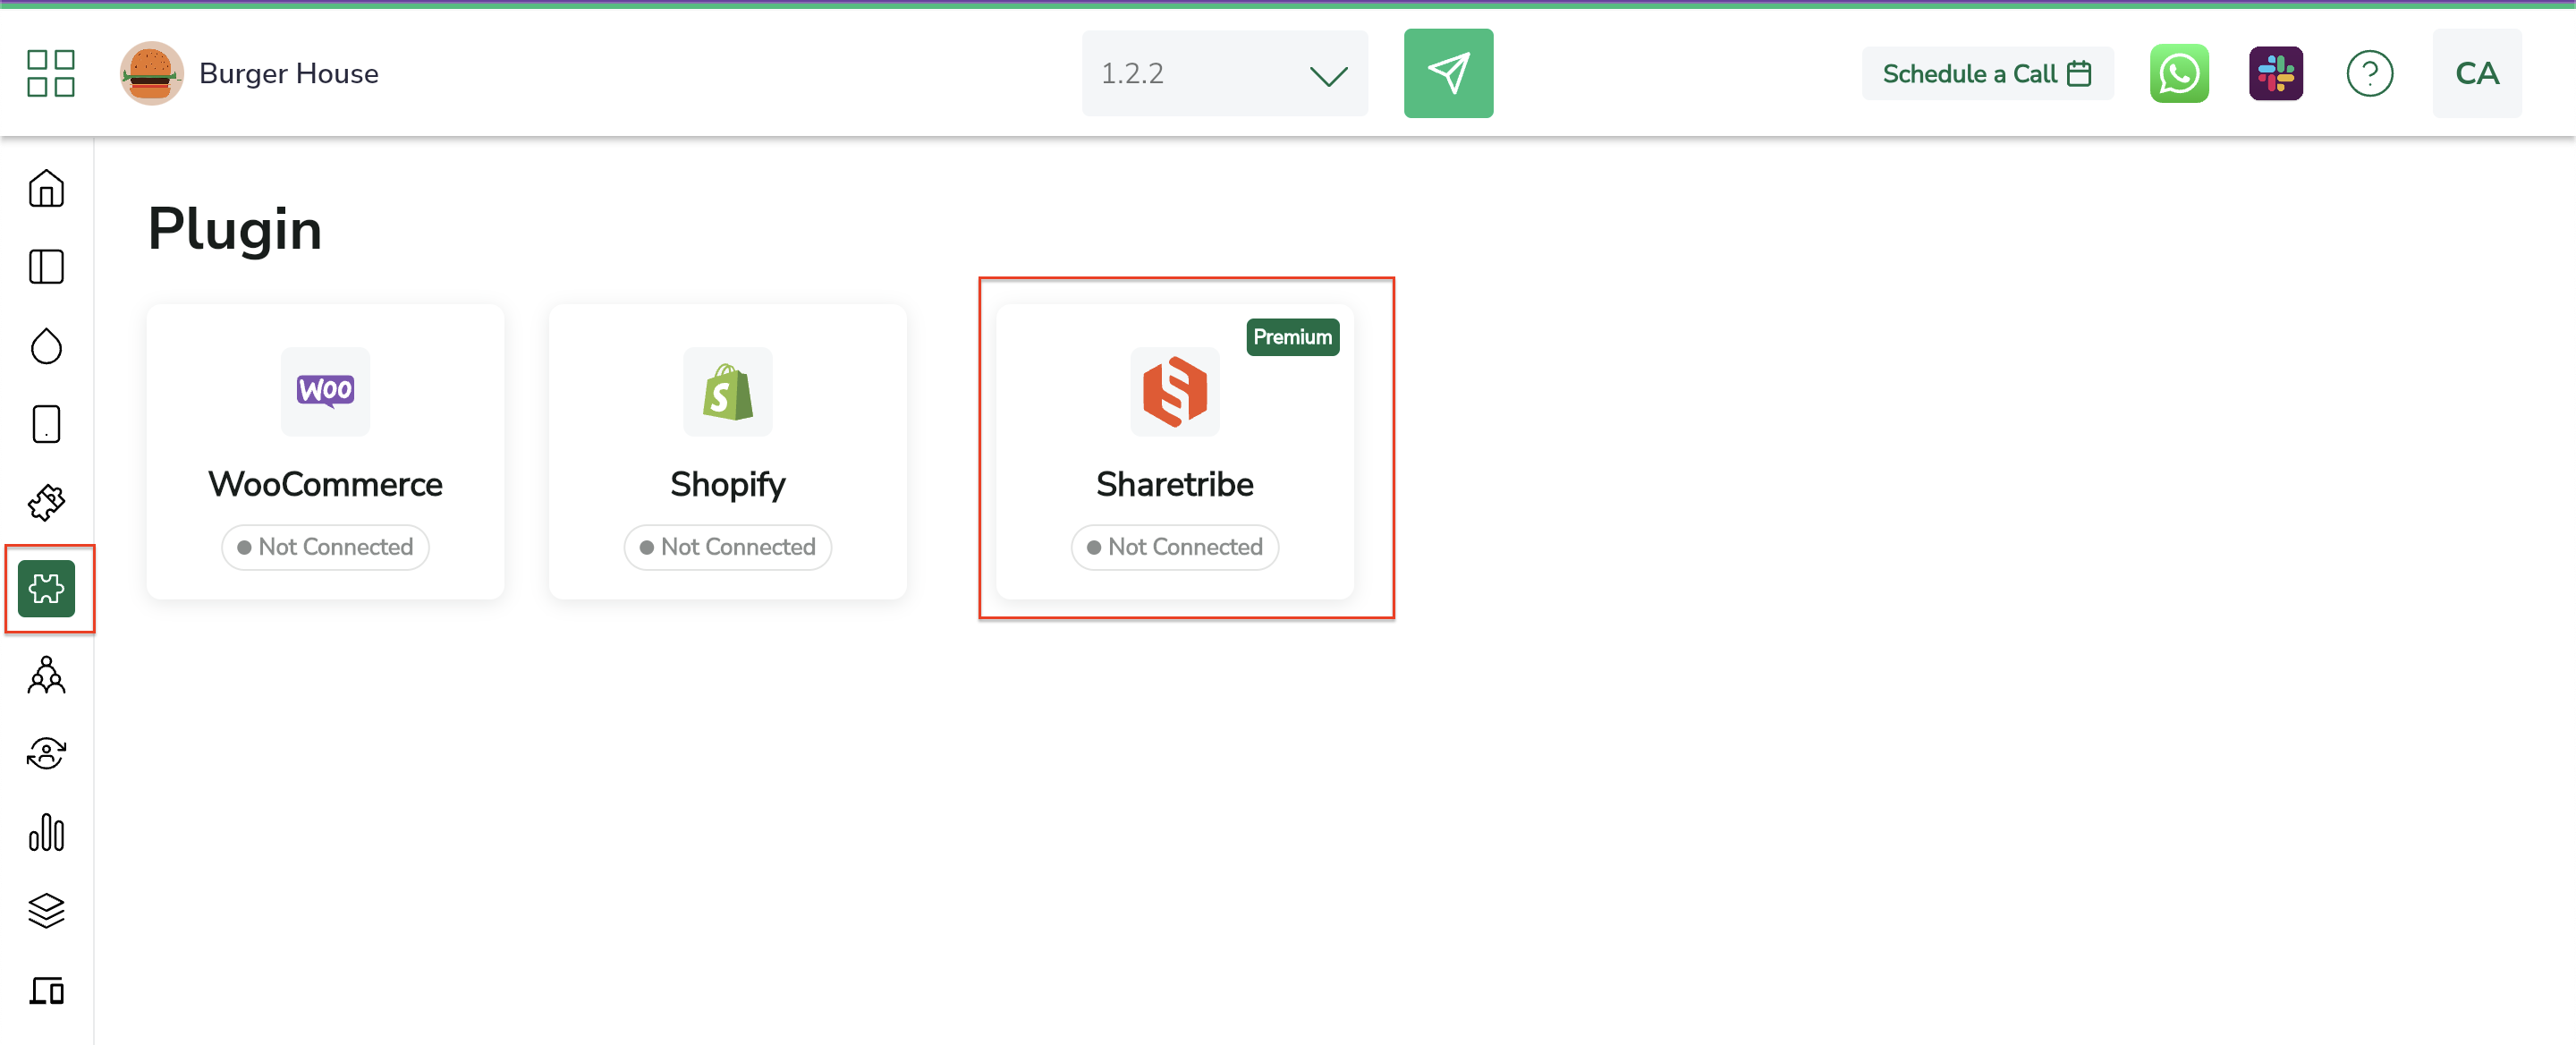This screenshot has width=2576, height=1045.
Task: Click the bar chart analytics icon
Action: (46, 832)
